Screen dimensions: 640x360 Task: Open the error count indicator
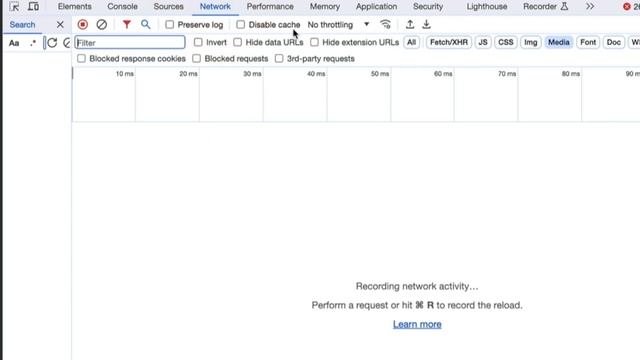point(631,7)
